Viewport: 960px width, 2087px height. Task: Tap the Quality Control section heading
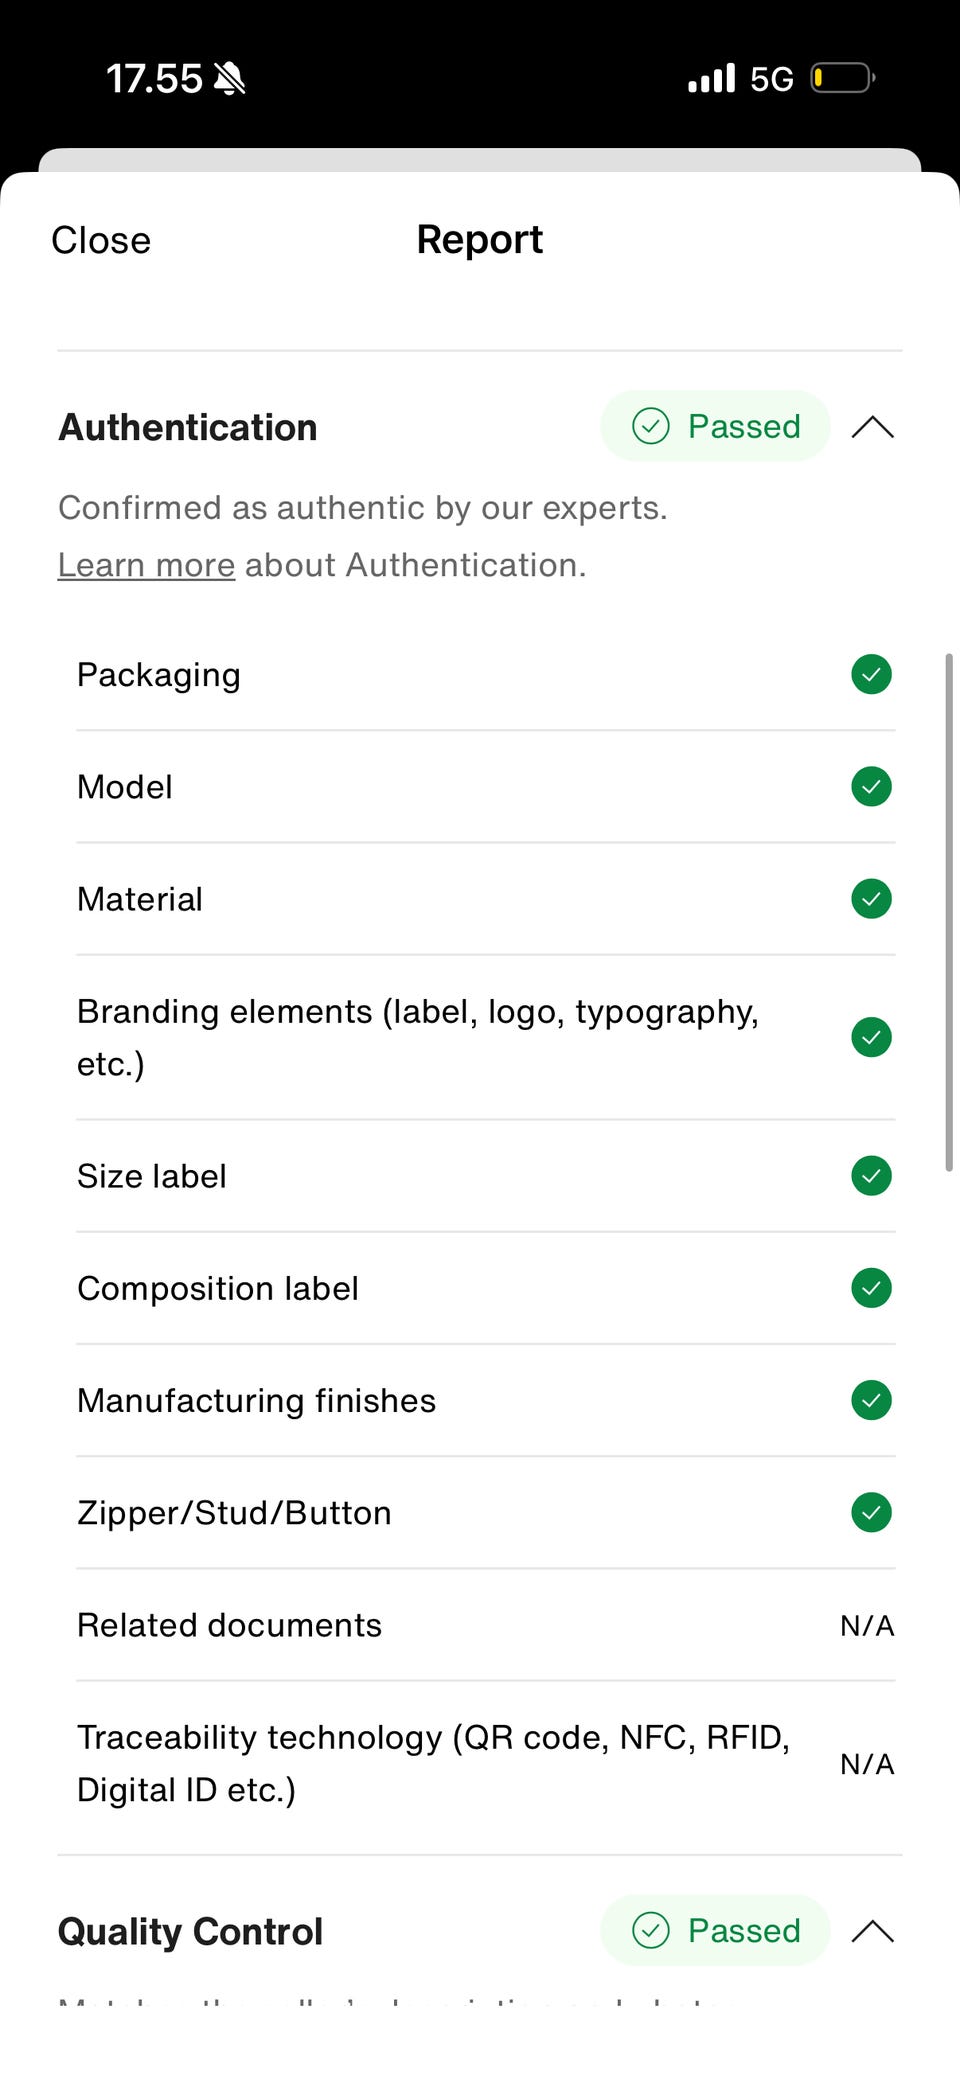[190, 1931]
